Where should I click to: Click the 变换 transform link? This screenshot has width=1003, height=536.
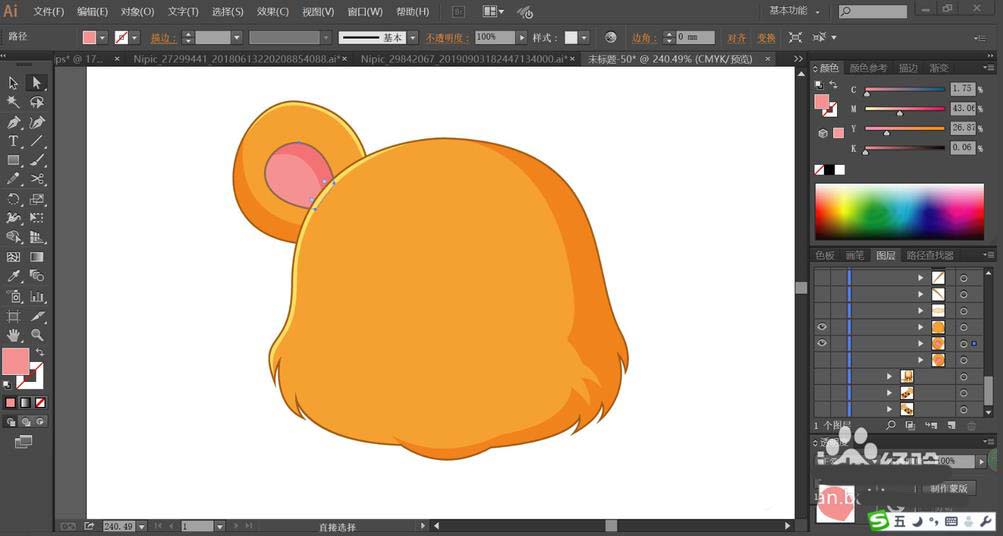[766, 37]
